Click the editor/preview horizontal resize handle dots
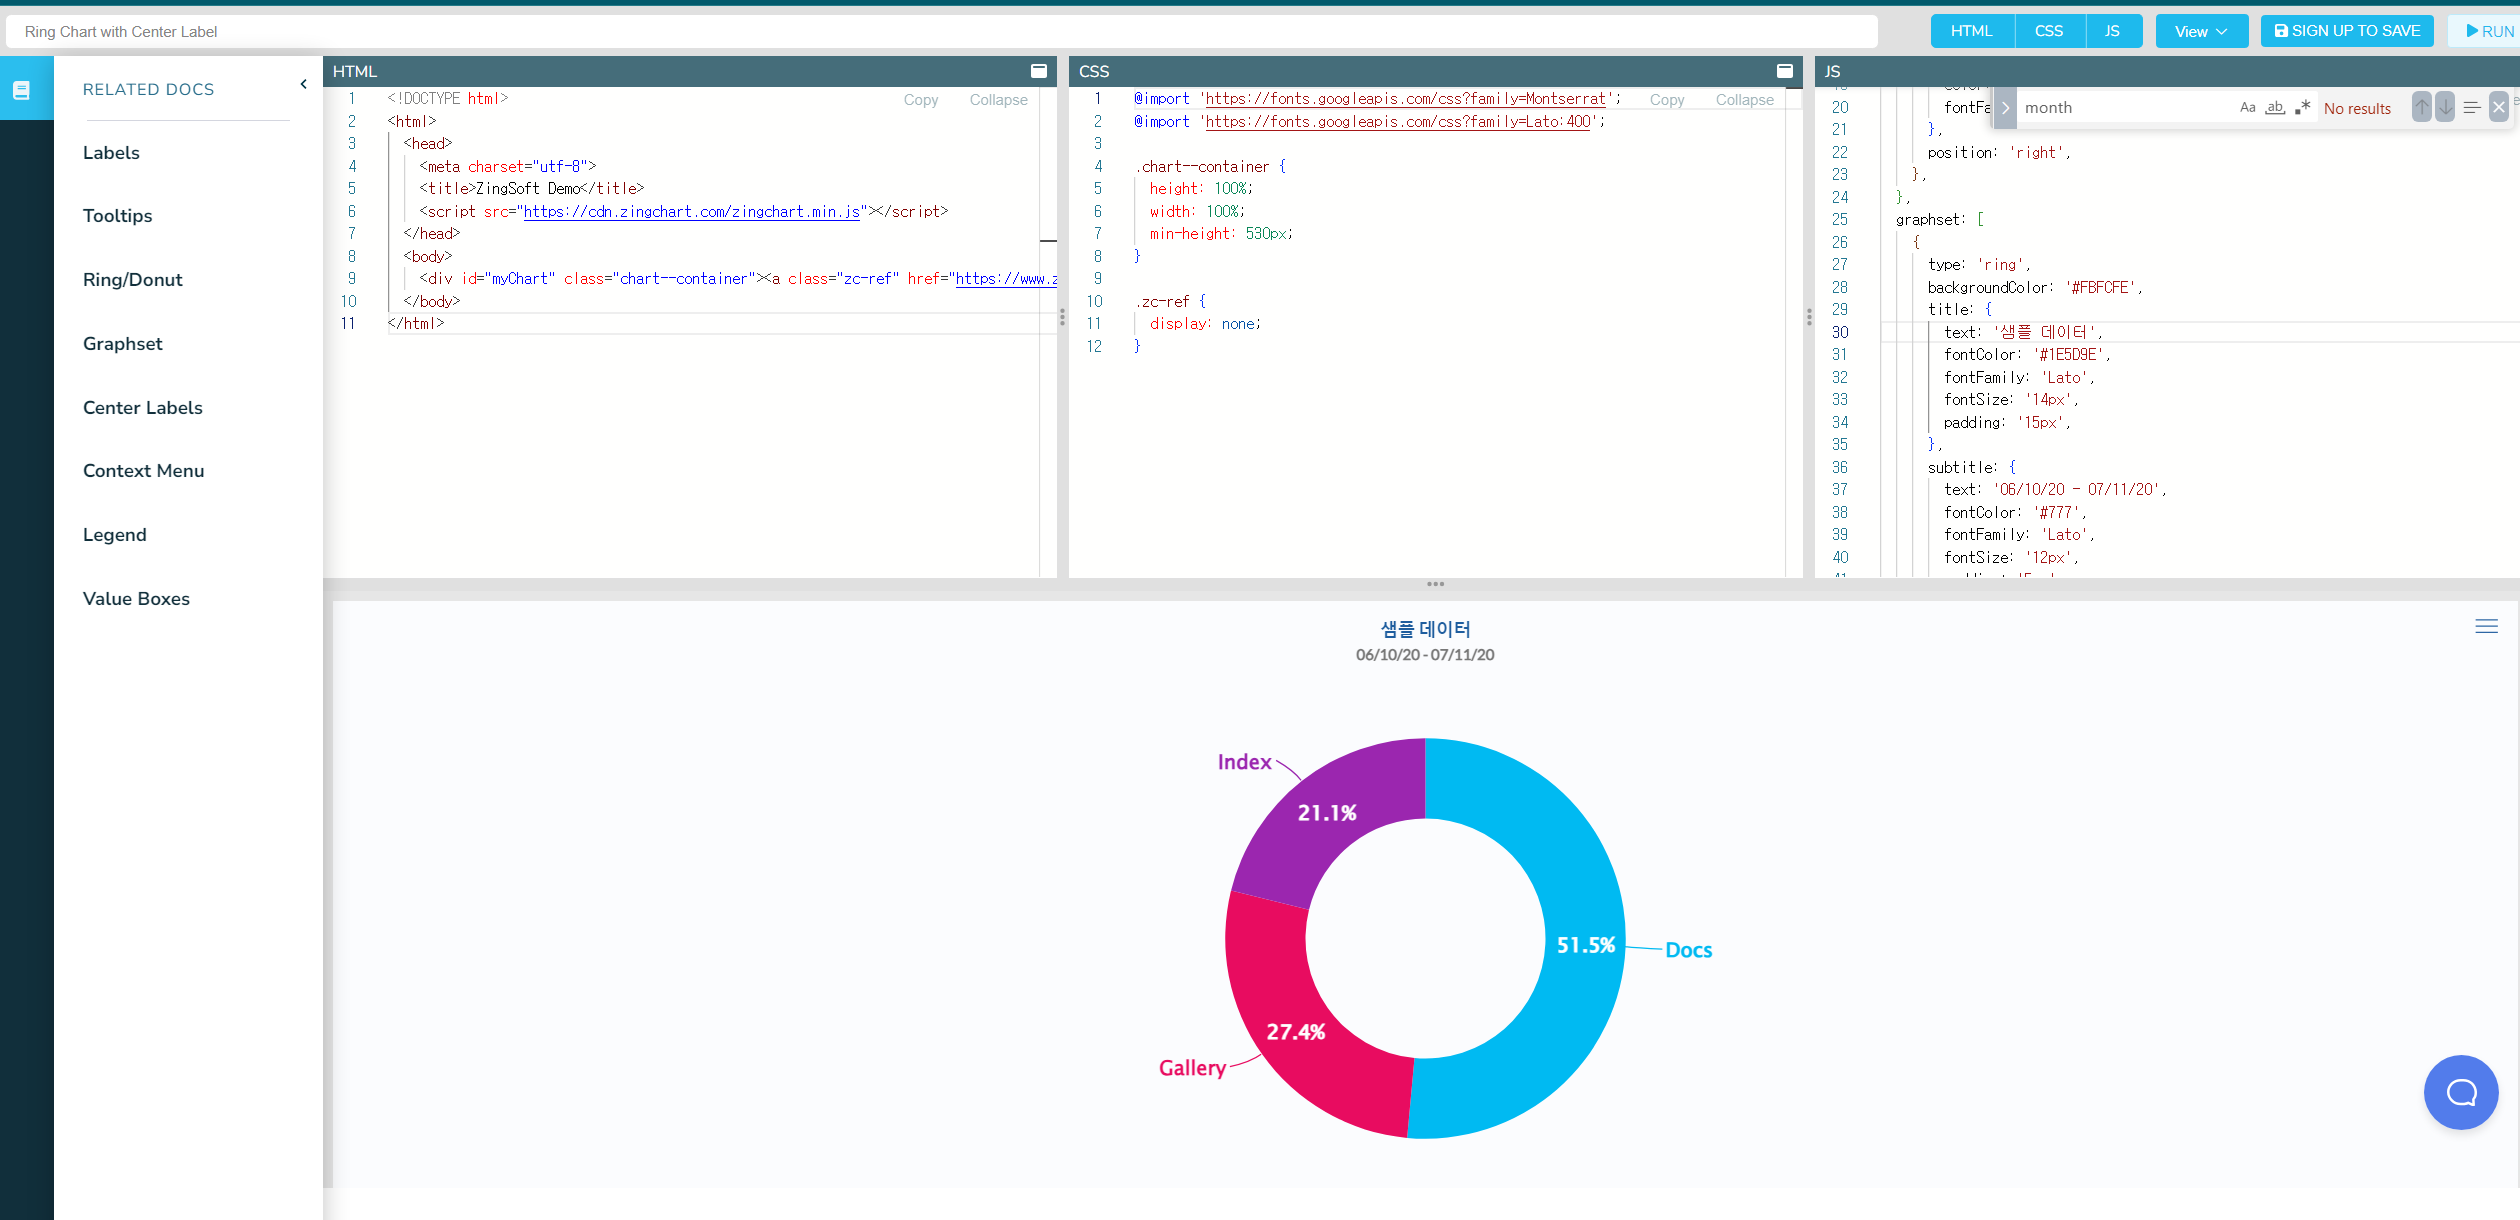Viewport: 2520px width, 1220px height. pos(1435,584)
